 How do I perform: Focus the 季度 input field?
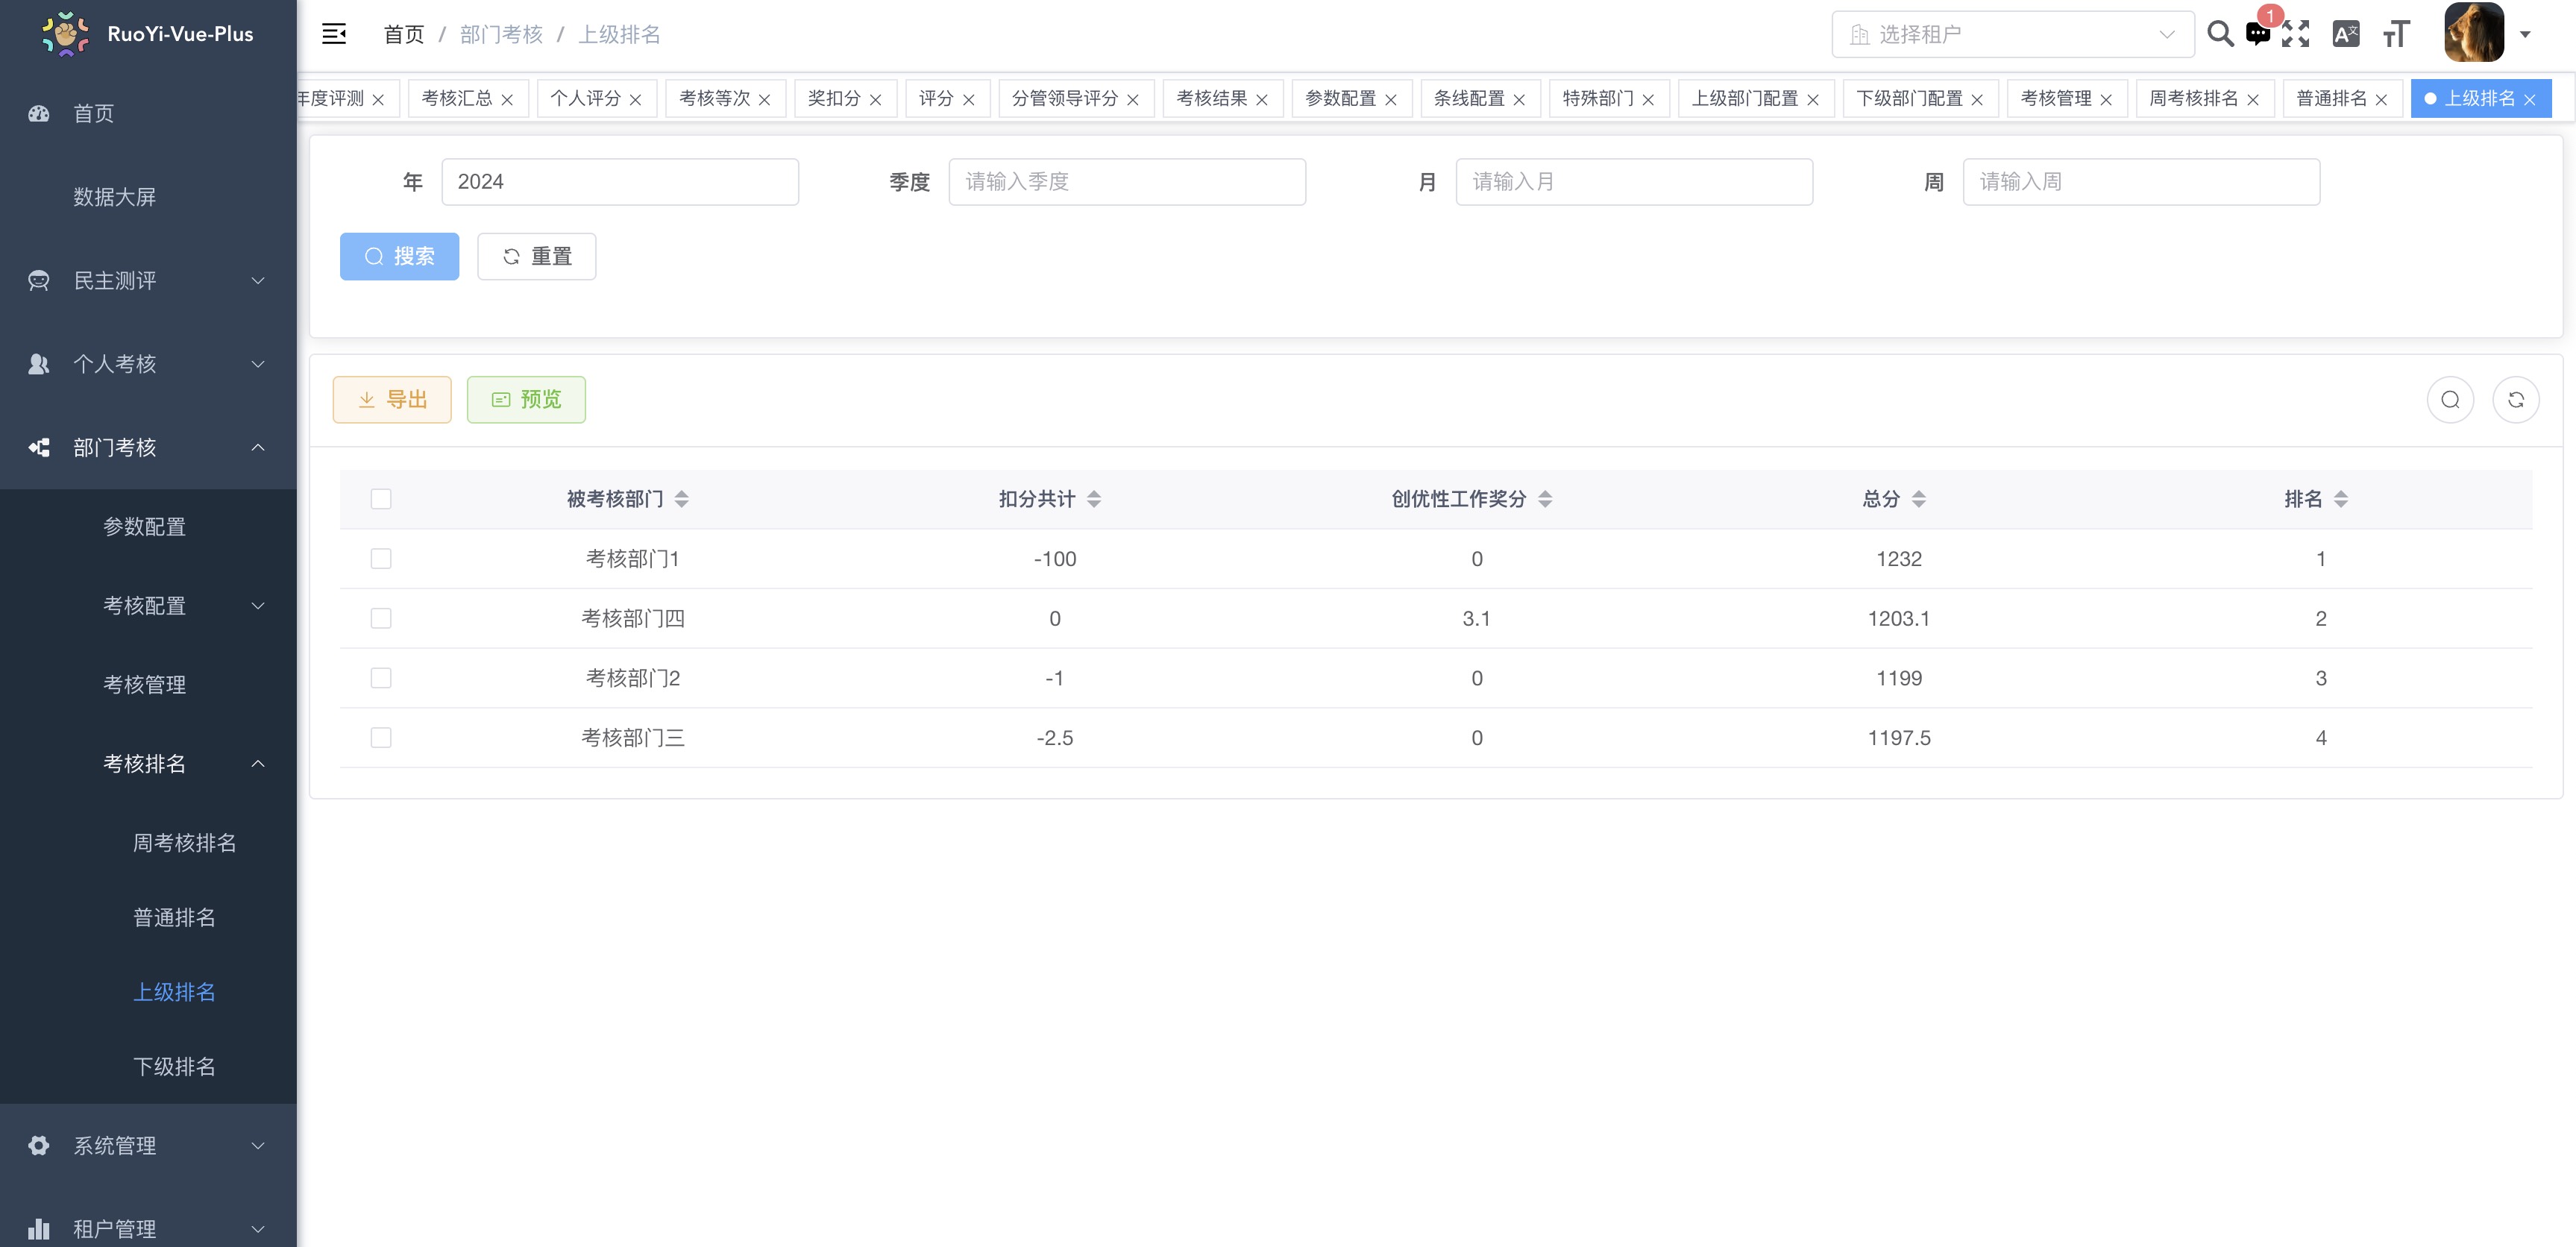coord(1127,182)
